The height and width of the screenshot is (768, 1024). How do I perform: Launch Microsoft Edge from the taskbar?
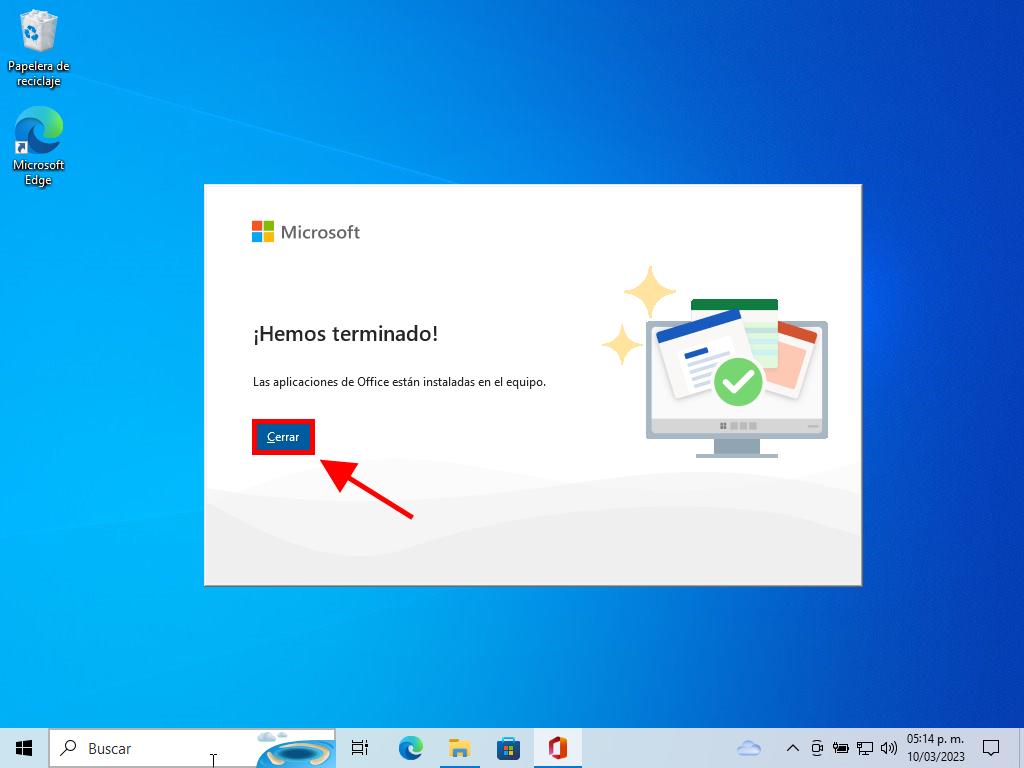coord(410,748)
